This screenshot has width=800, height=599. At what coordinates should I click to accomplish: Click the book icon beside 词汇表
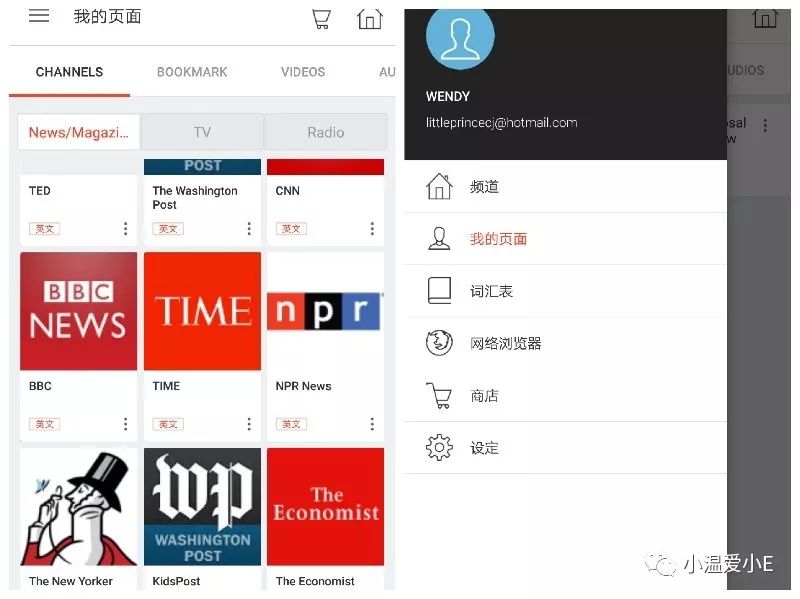click(x=439, y=290)
